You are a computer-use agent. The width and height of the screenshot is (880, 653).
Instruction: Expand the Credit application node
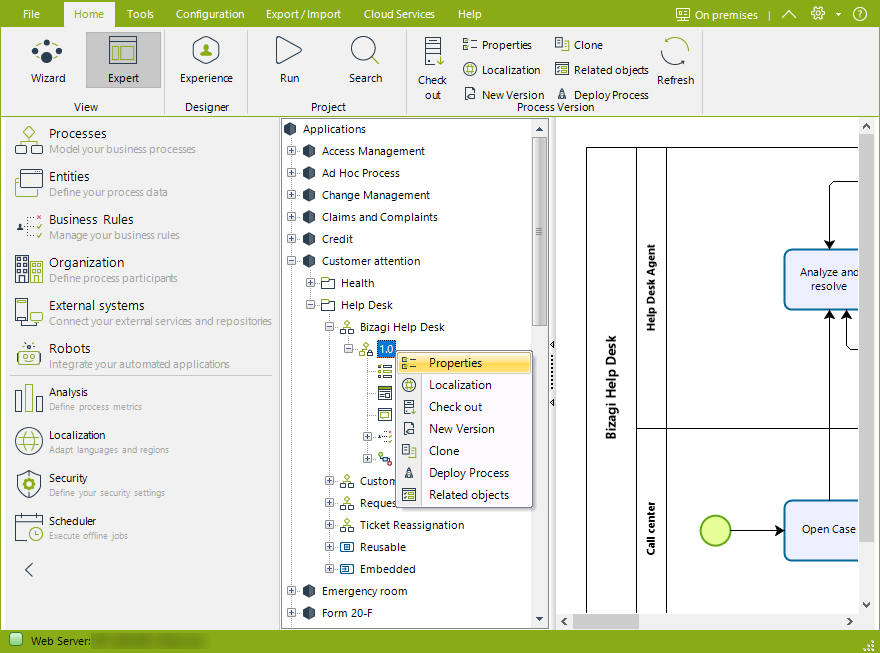(291, 238)
